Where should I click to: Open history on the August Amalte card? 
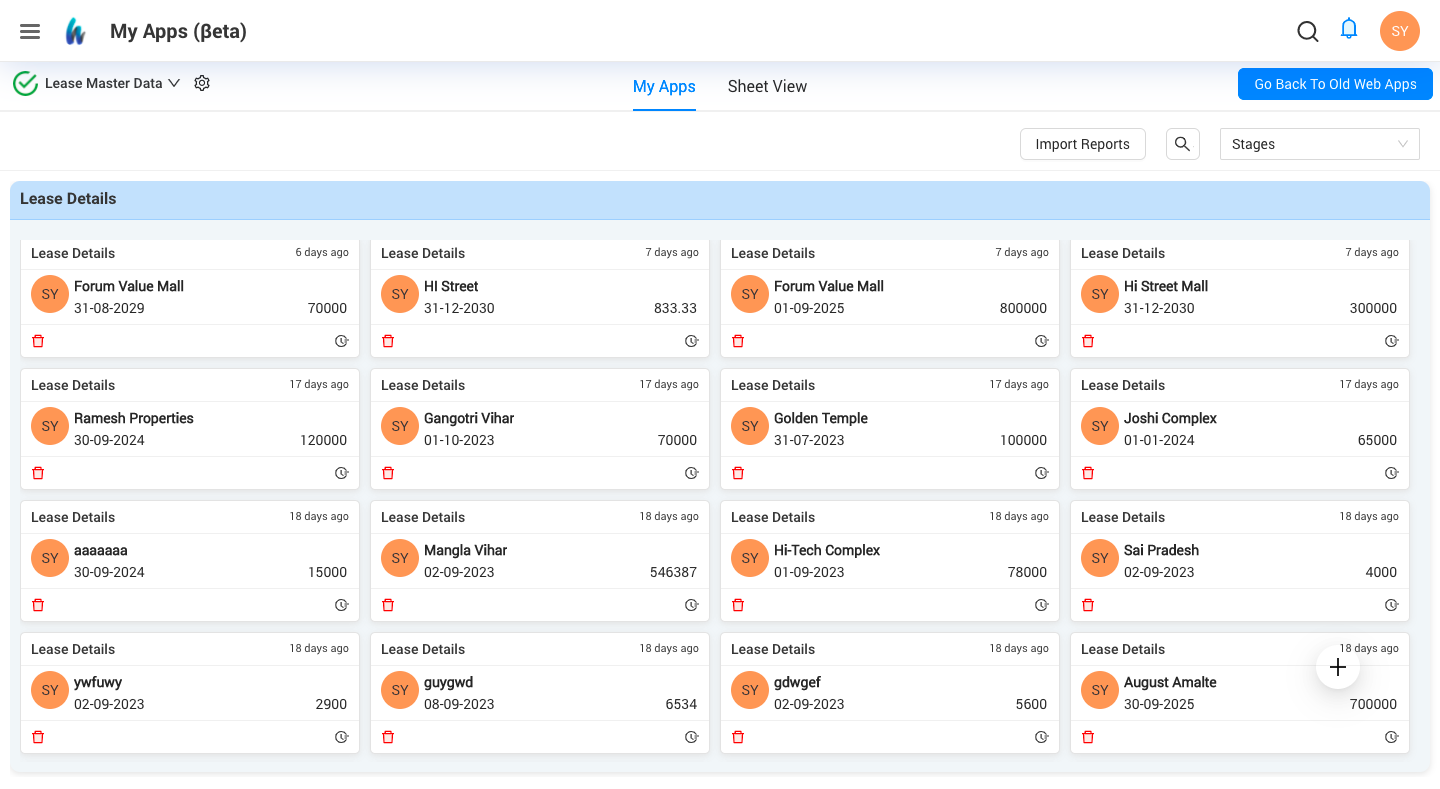[x=1391, y=737]
